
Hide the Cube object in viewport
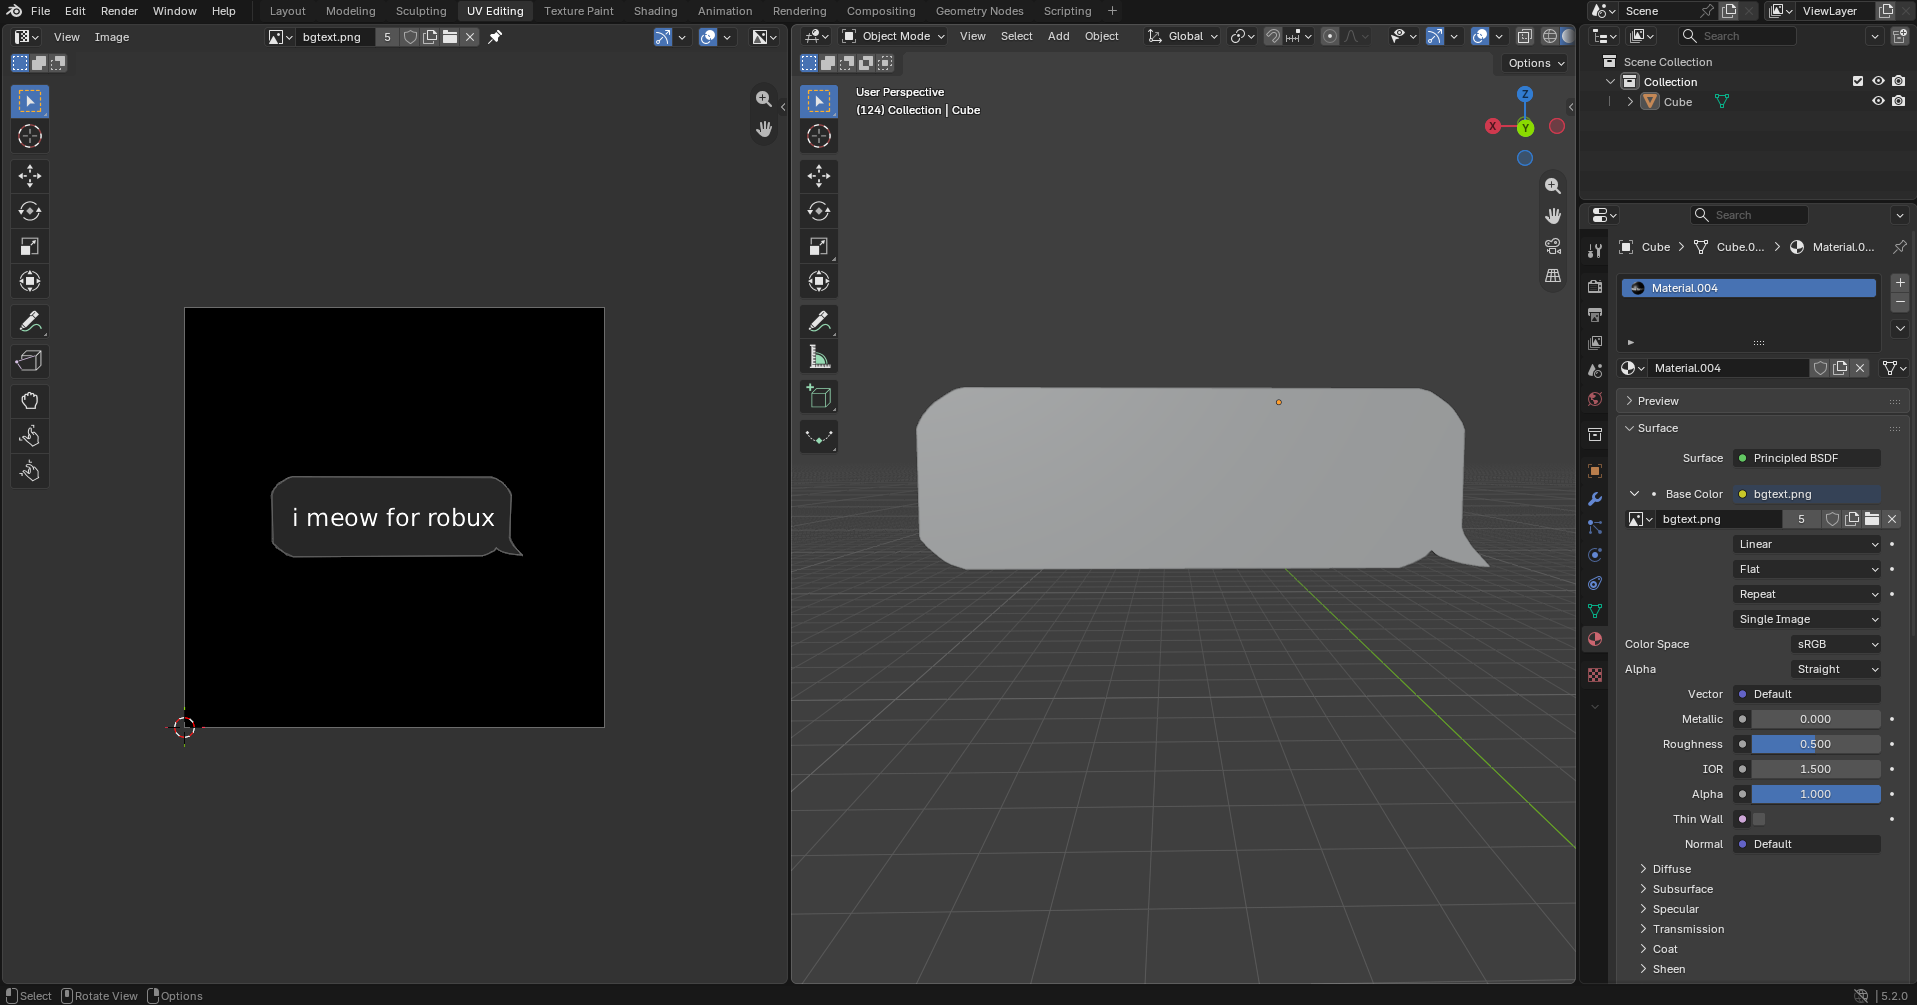(1878, 101)
